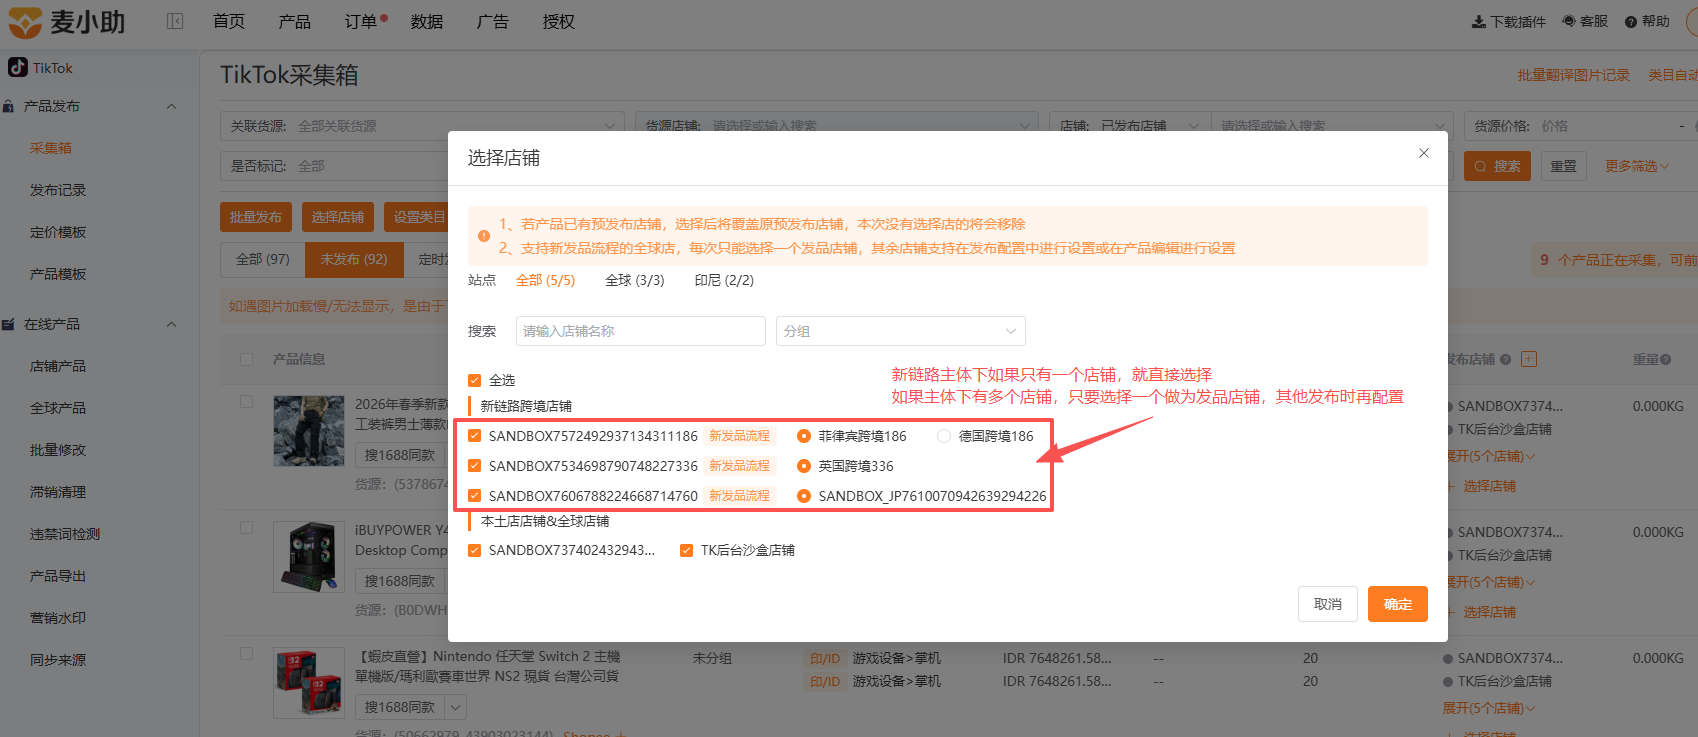Screen dimensions: 1698x737
Task: Click the 批量发布 button
Action: coord(256,217)
